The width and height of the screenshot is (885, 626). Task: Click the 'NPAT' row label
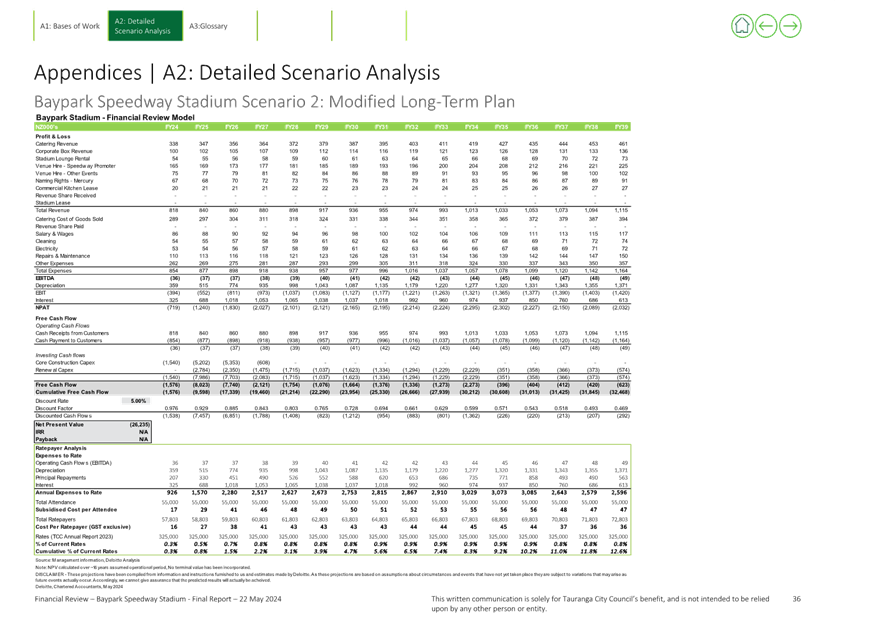click(42, 308)
